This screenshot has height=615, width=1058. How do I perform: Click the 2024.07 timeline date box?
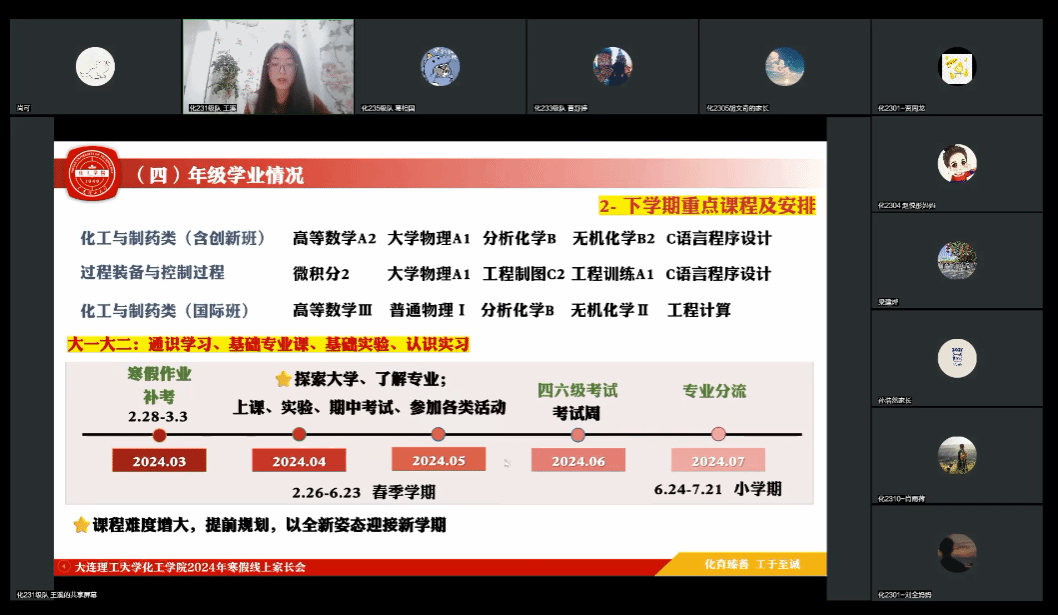tap(717, 460)
